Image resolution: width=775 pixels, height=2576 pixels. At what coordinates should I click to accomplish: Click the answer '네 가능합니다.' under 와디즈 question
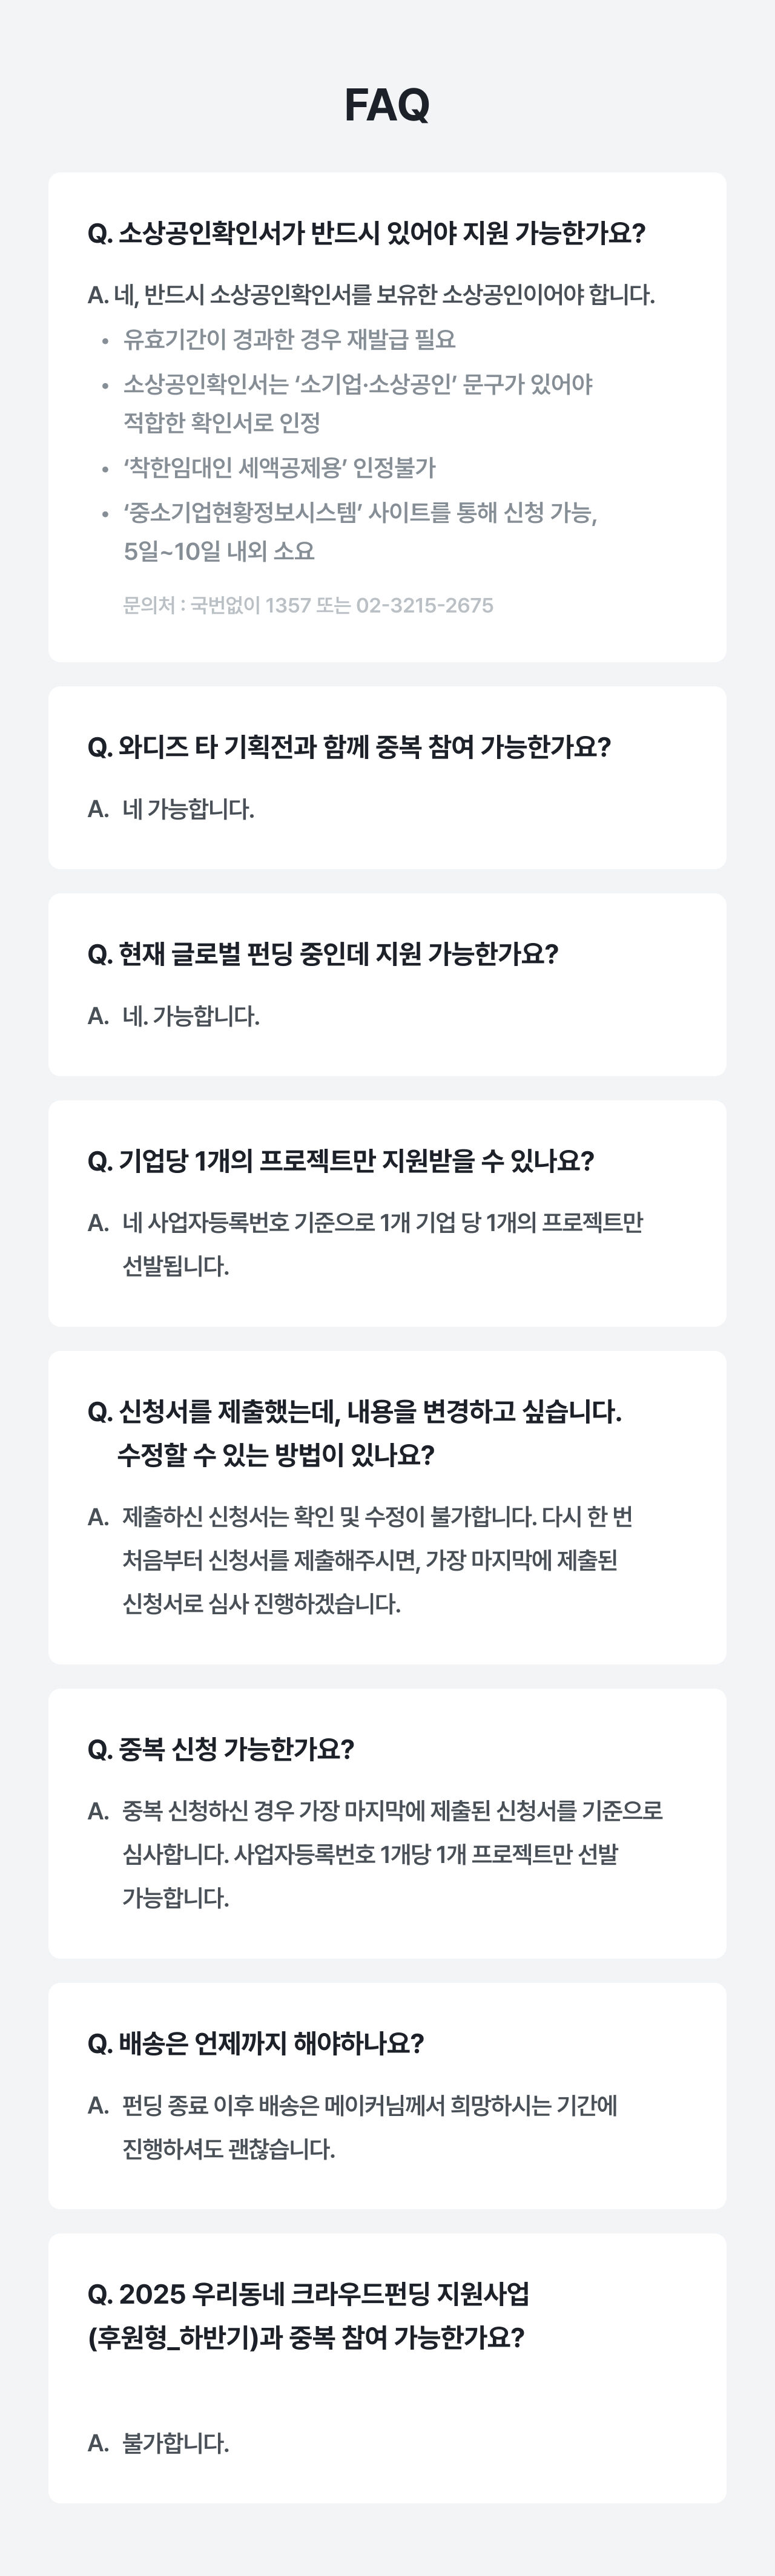pyautogui.click(x=188, y=809)
